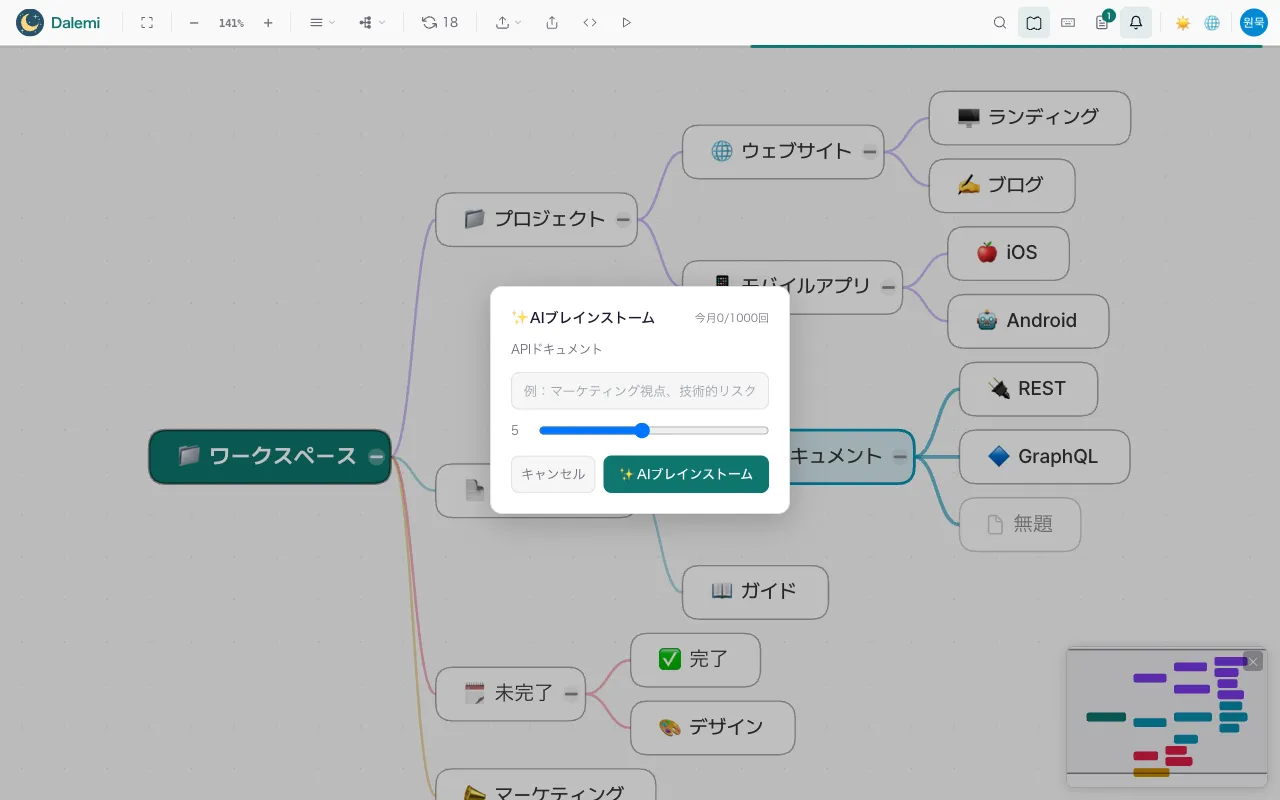Collapse the ウェブサイト node
Image resolution: width=1280 pixels, height=800 pixels.
click(870, 151)
